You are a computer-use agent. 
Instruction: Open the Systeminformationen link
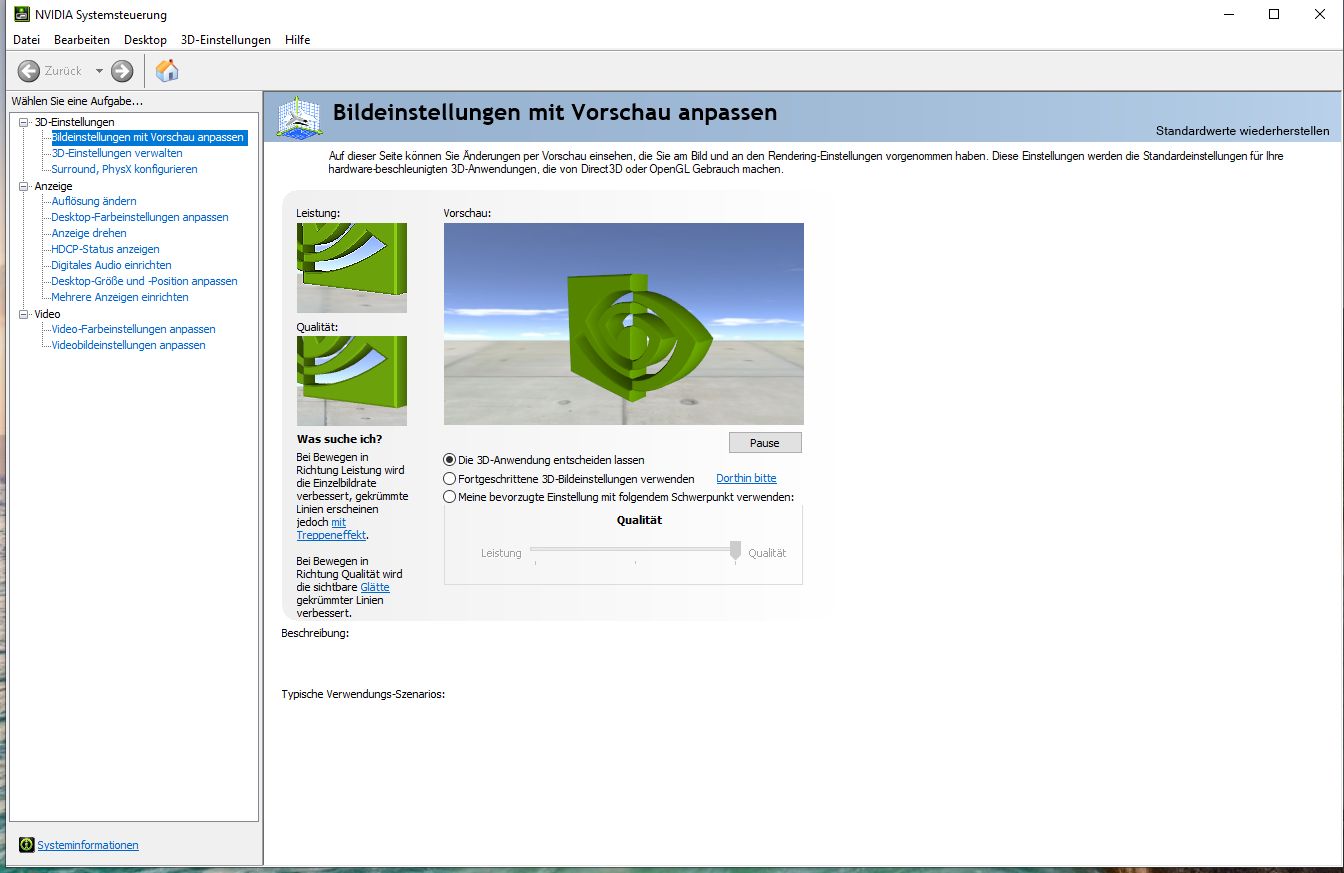click(x=88, y=845)
